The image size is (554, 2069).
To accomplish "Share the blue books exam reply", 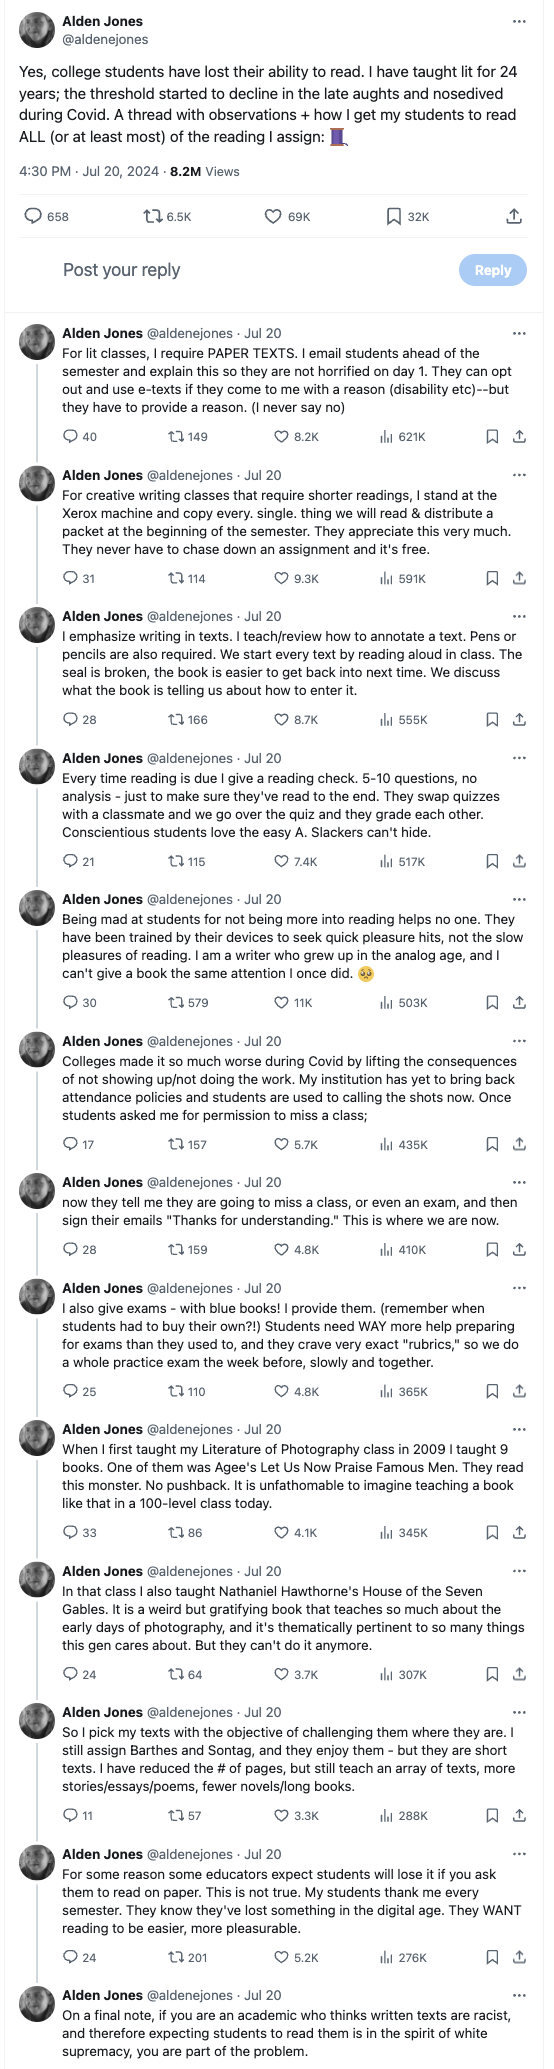I will click(x=519, y=1391).
